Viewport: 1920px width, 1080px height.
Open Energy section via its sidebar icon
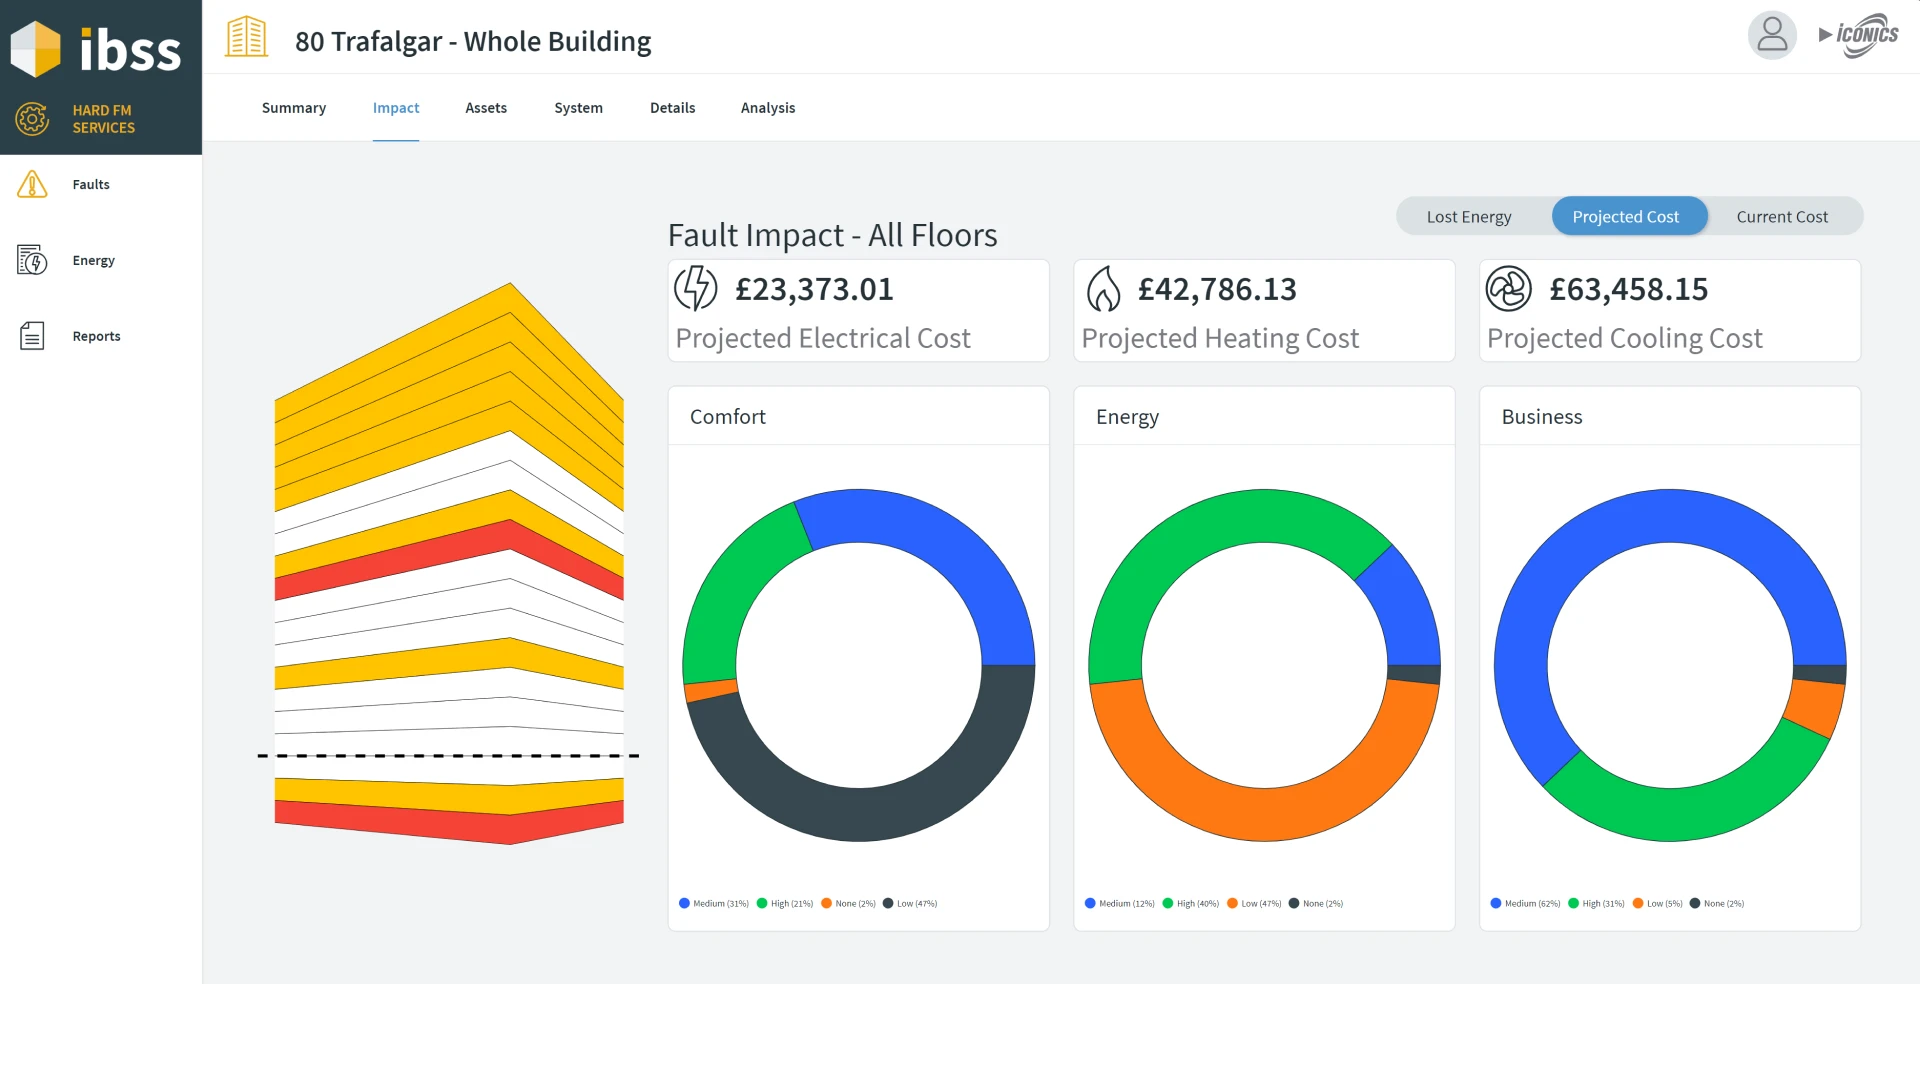point(32,260)
